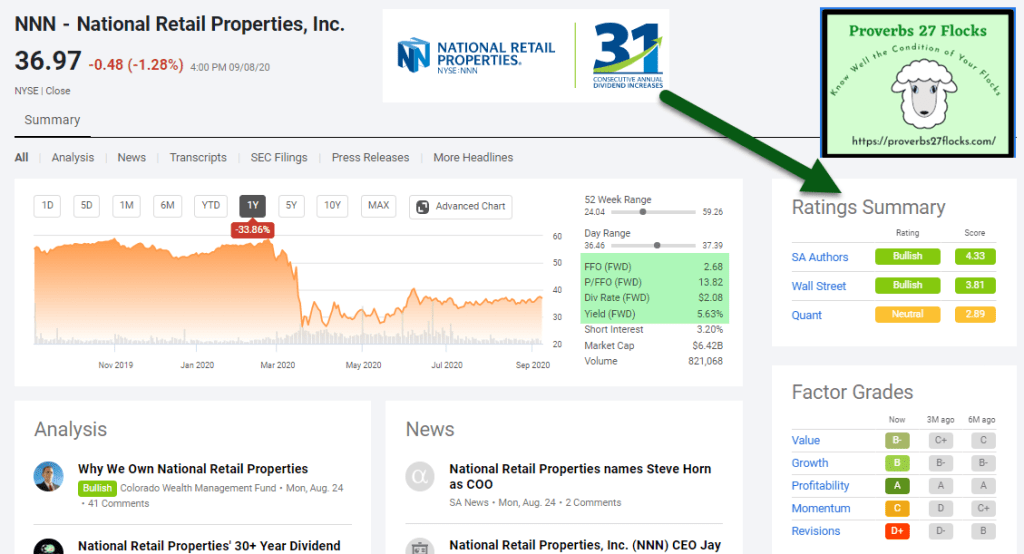This screenshot has height=554, width=1024.
Task: Open article Why We Own National Retail Properties
Action: click(x=193, y=469)
